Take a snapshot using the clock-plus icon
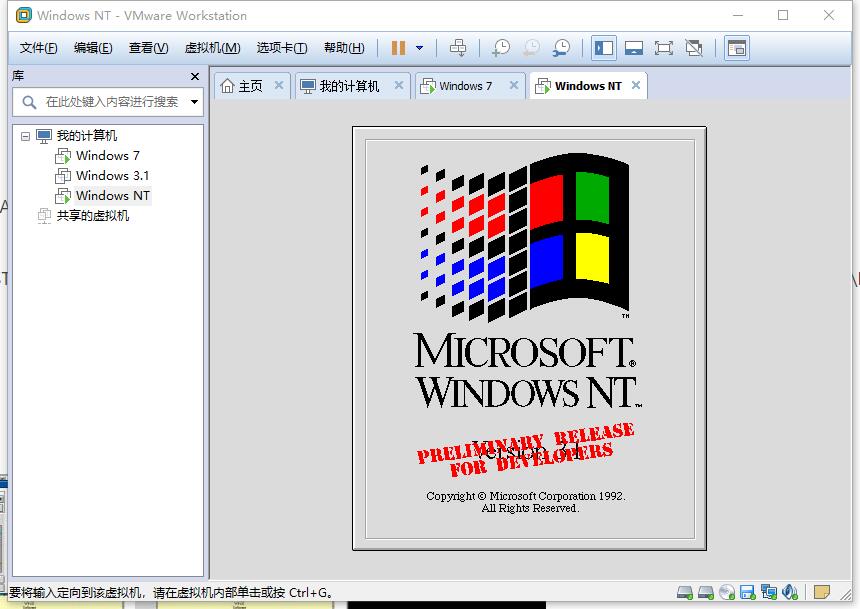Image resolution: width=860 pixels, height=609 pixels. (501, 48)
